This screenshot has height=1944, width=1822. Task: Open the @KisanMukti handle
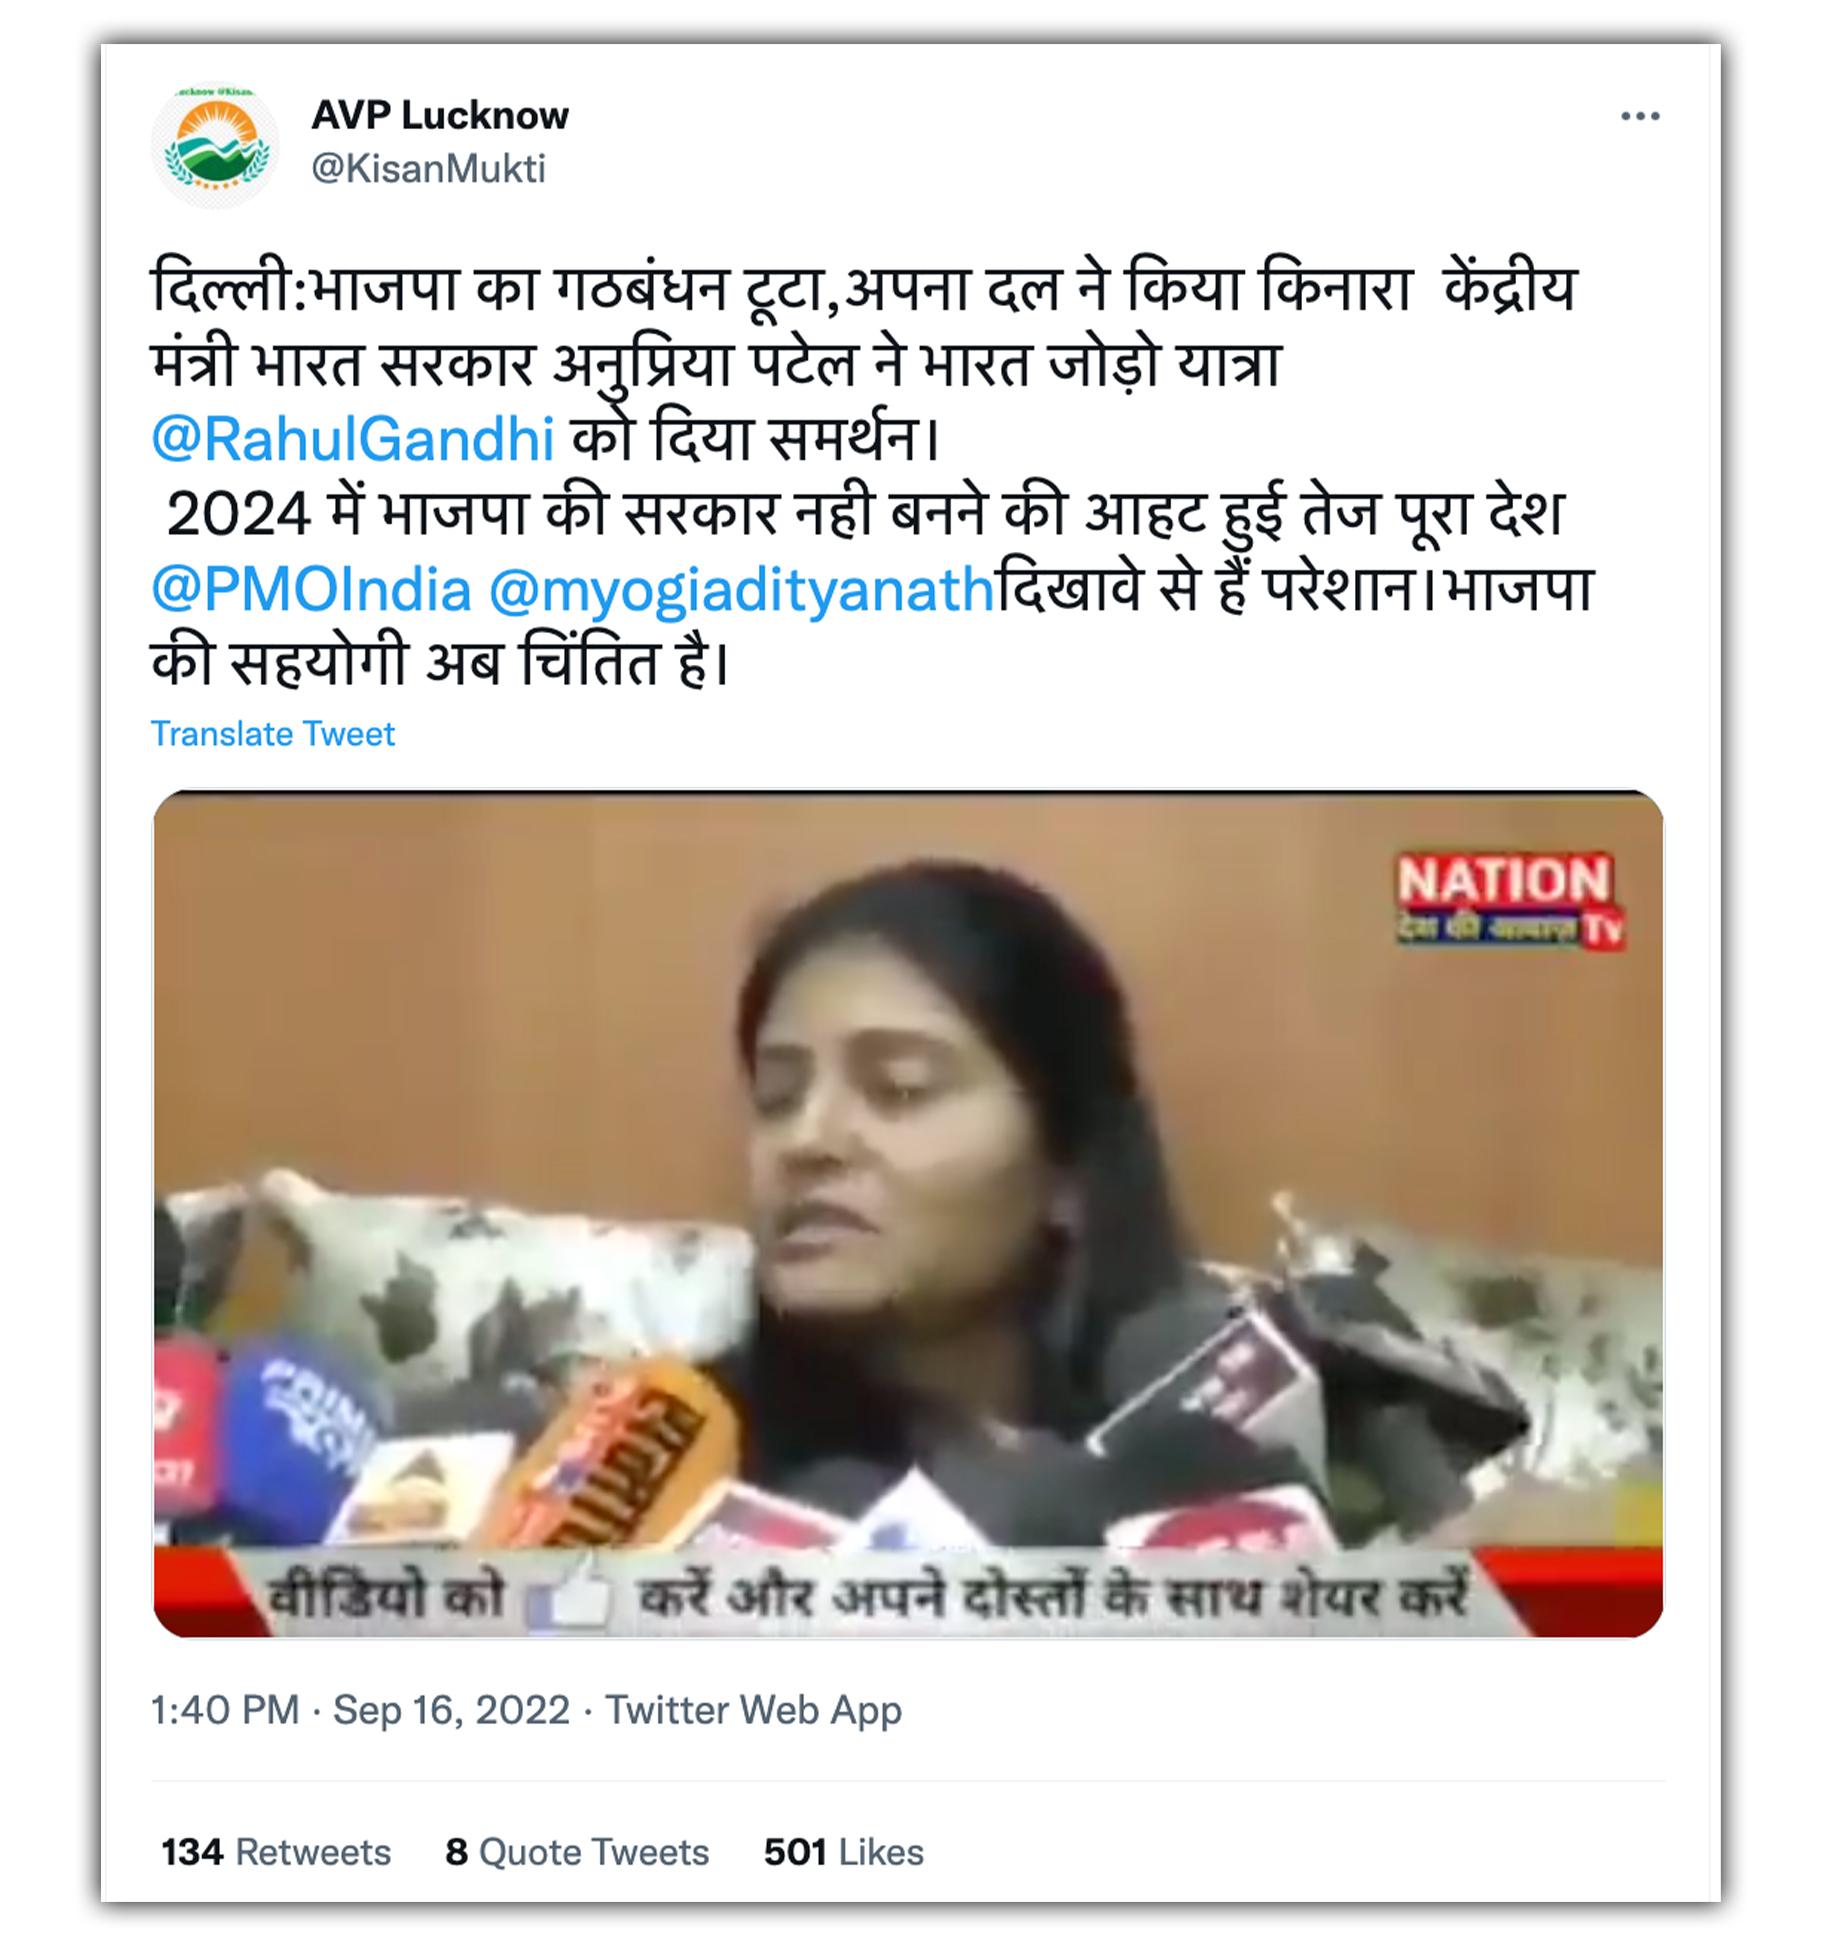428,168
